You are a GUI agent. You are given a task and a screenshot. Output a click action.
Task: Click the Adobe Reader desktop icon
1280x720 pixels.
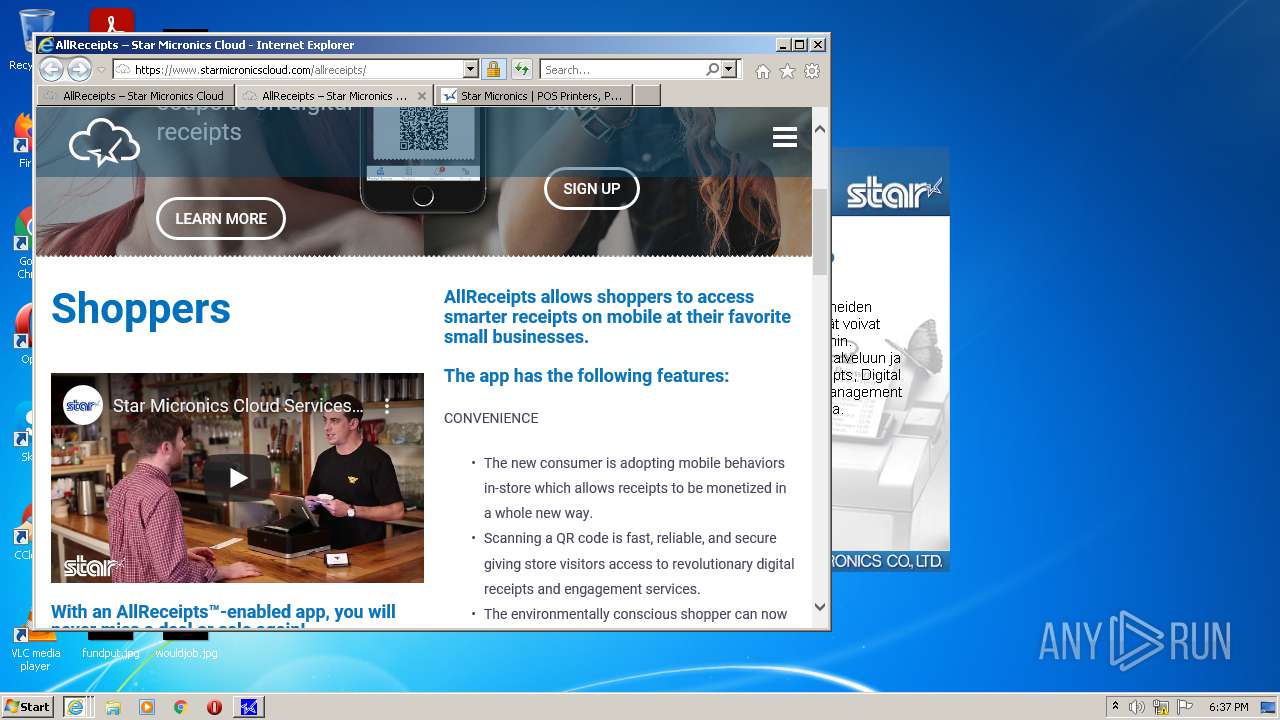[x=112, y=21]
